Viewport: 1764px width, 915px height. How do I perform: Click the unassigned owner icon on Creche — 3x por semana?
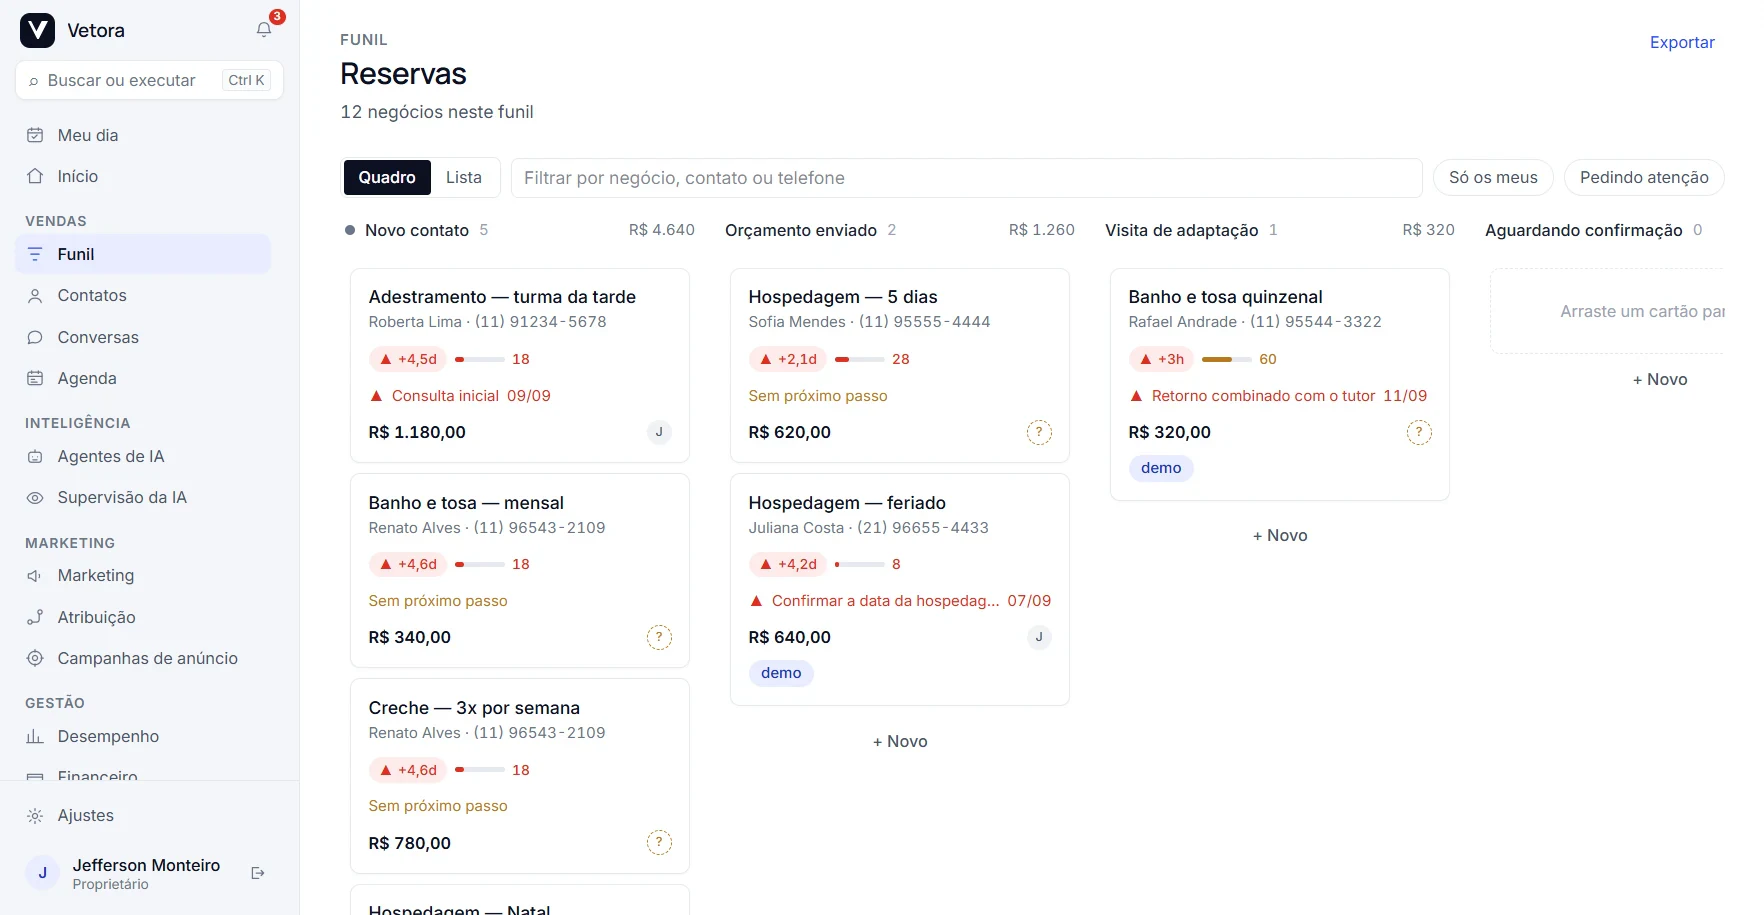tap(659, 842)
